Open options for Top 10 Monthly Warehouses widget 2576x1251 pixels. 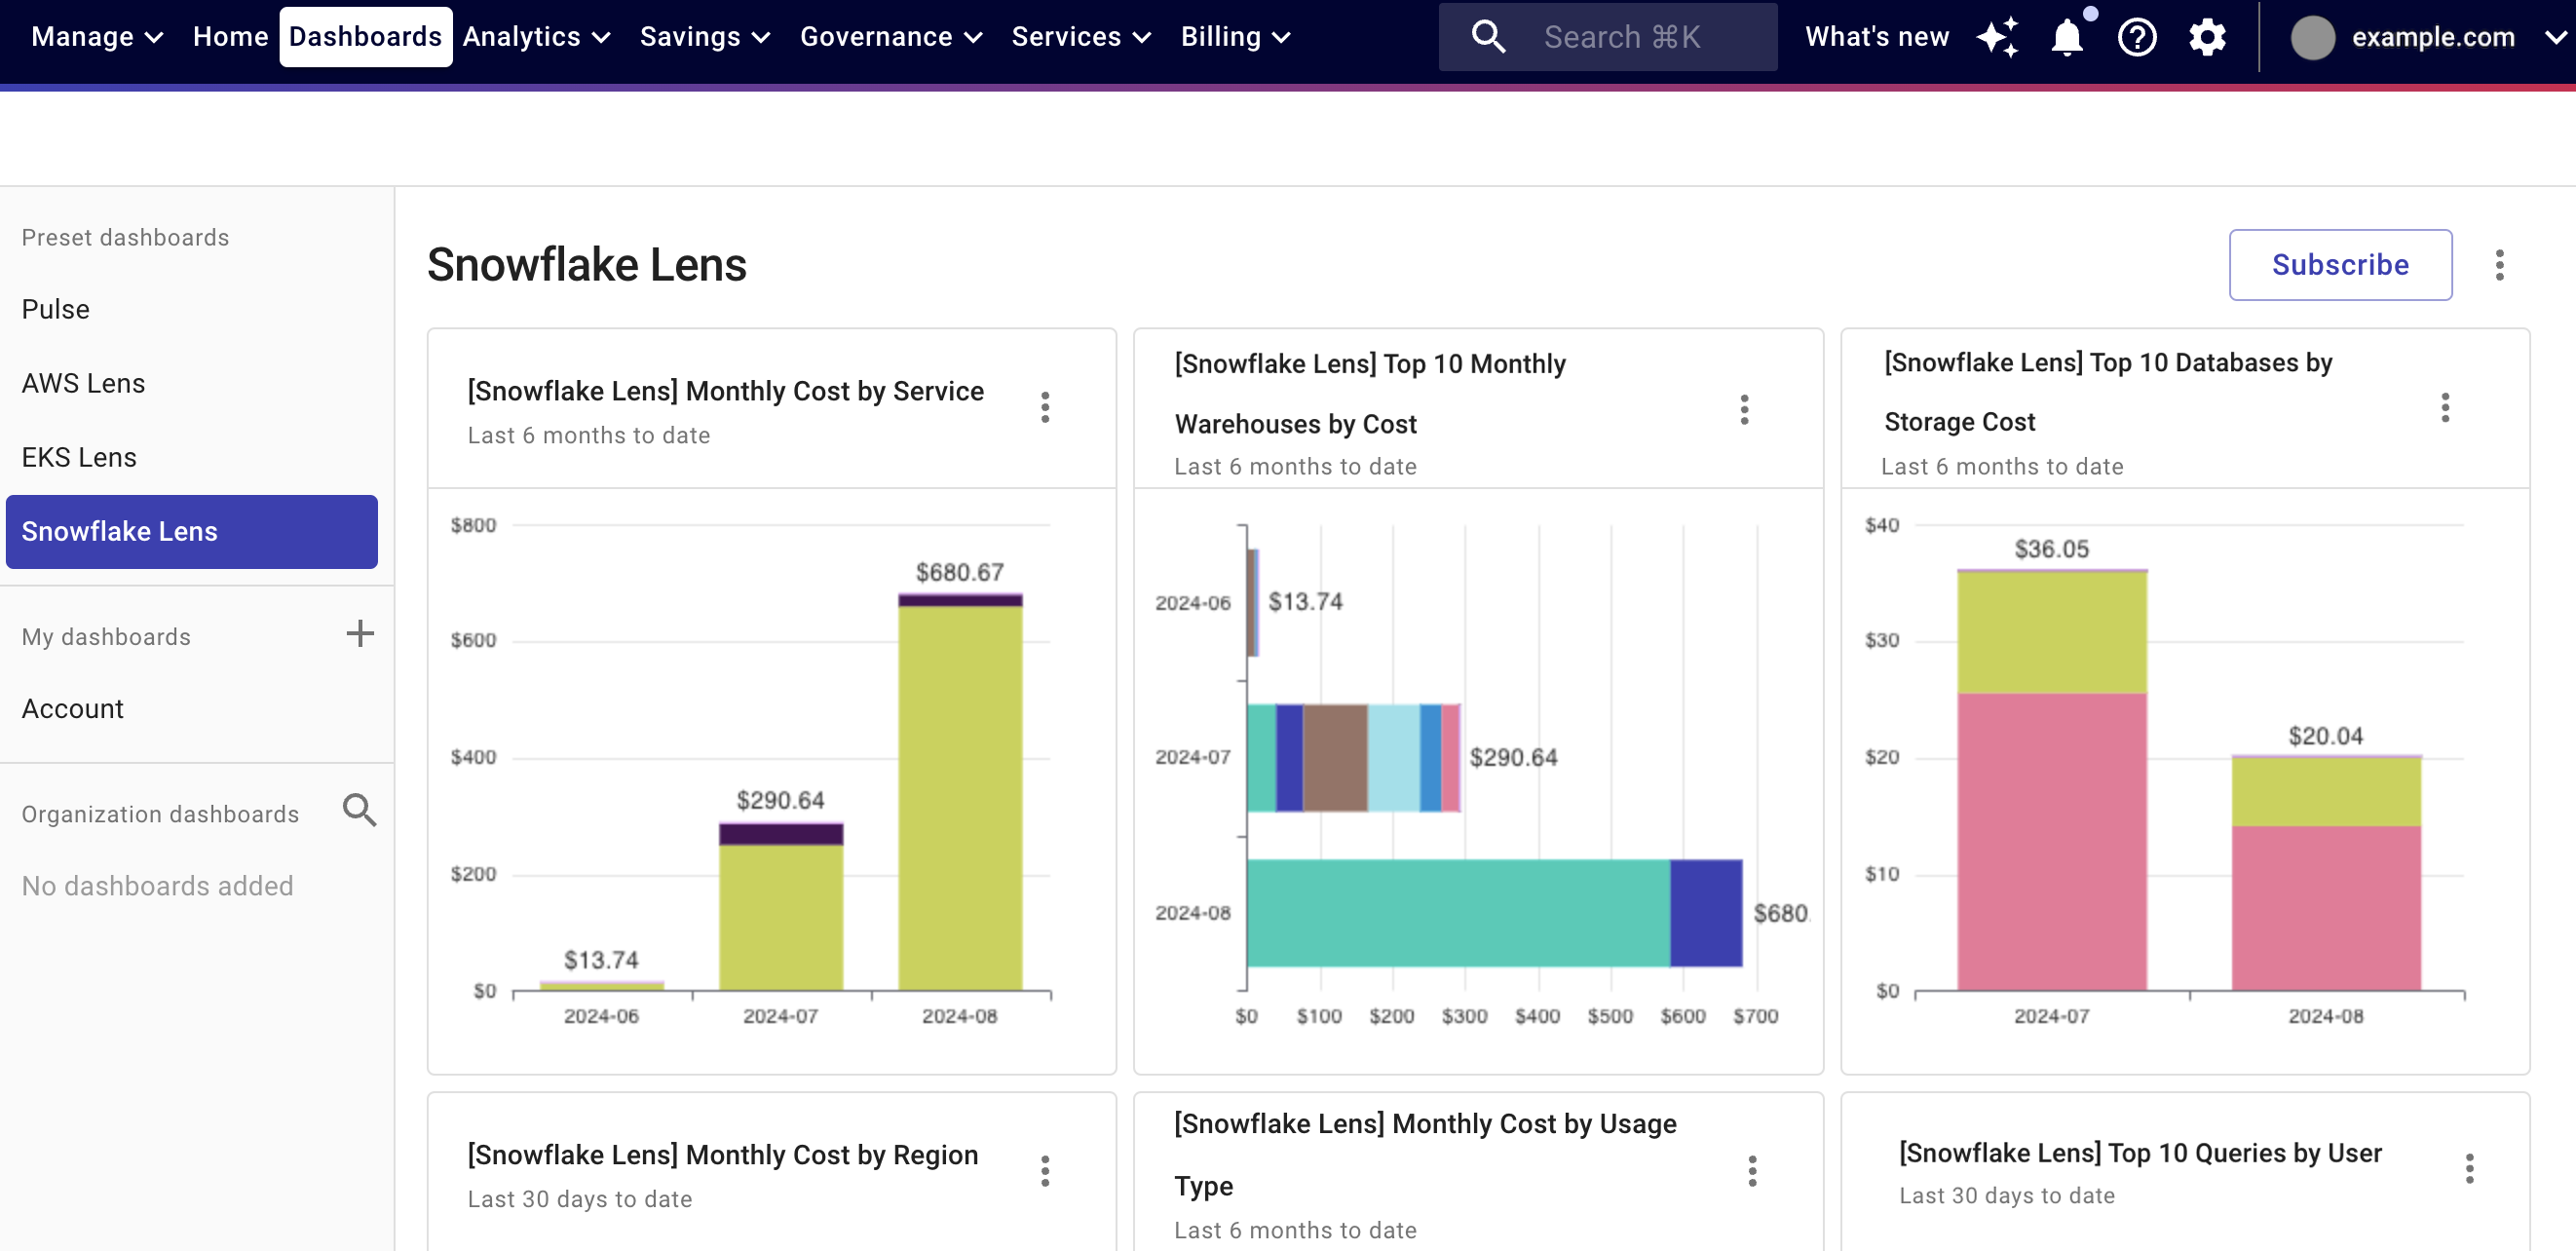point(1744,409)
